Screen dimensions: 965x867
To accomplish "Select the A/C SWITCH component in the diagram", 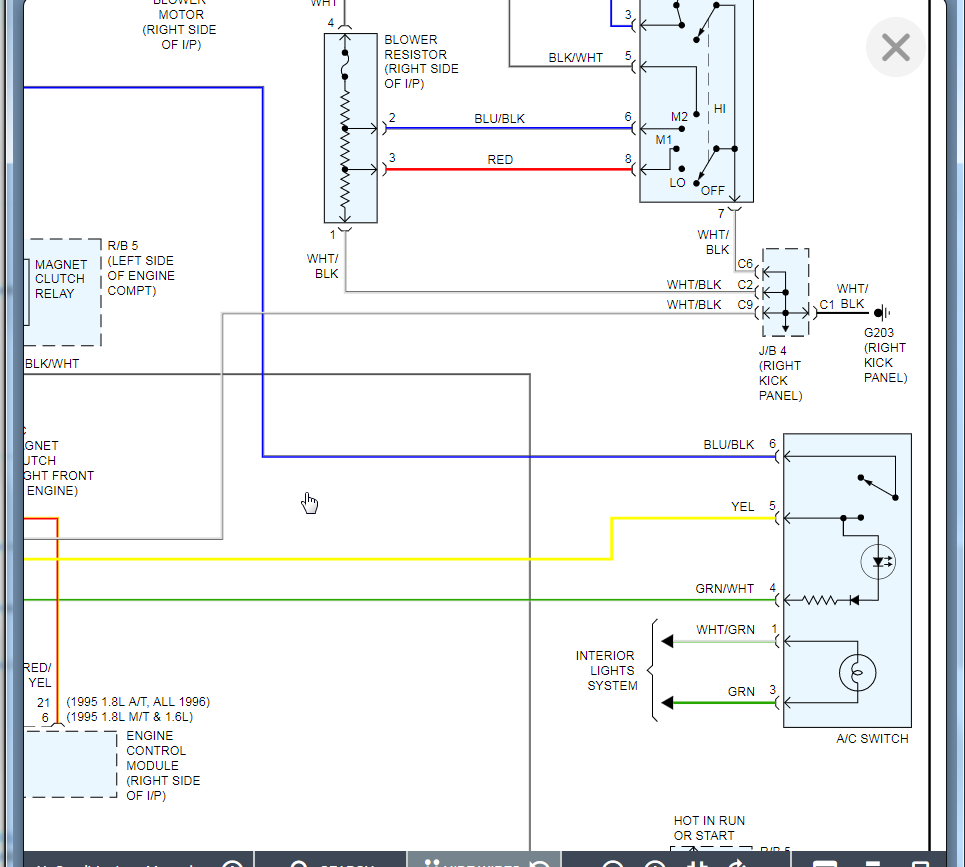I will pyautogui.click(x=847, y=580).
